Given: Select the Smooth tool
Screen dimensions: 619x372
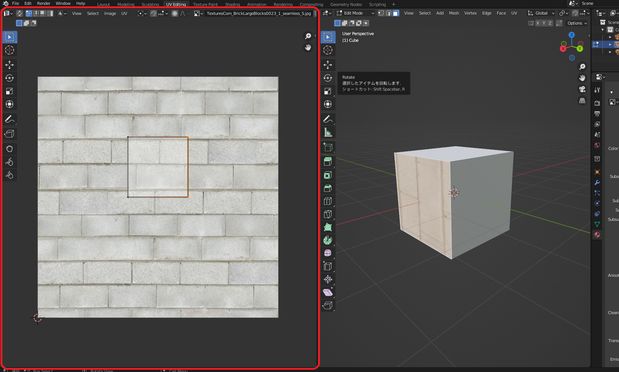Looking at the screenshot, I should tap(328, 253).
